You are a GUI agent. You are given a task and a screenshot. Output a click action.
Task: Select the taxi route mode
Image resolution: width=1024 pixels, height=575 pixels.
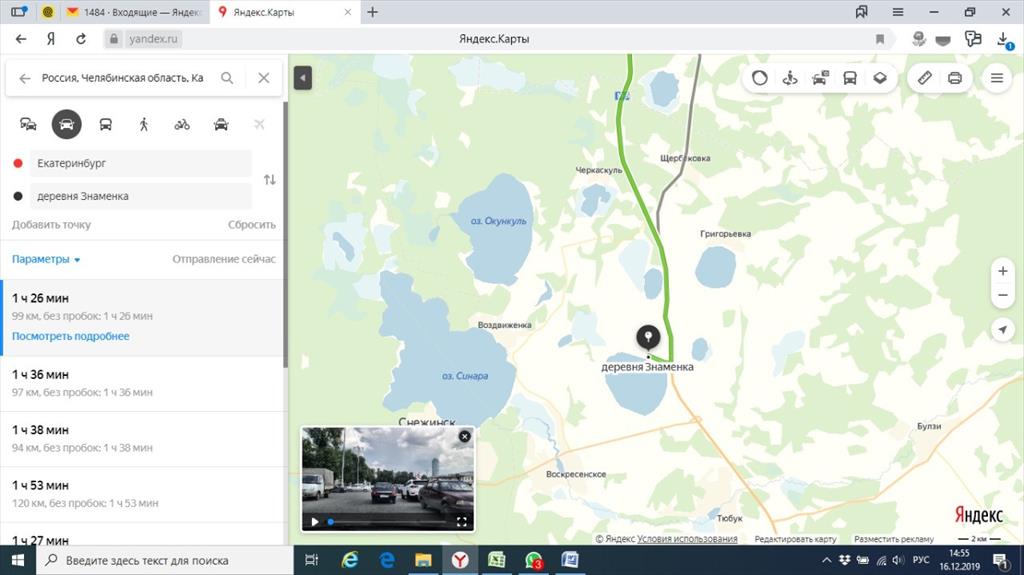click(x=221, y=124)
